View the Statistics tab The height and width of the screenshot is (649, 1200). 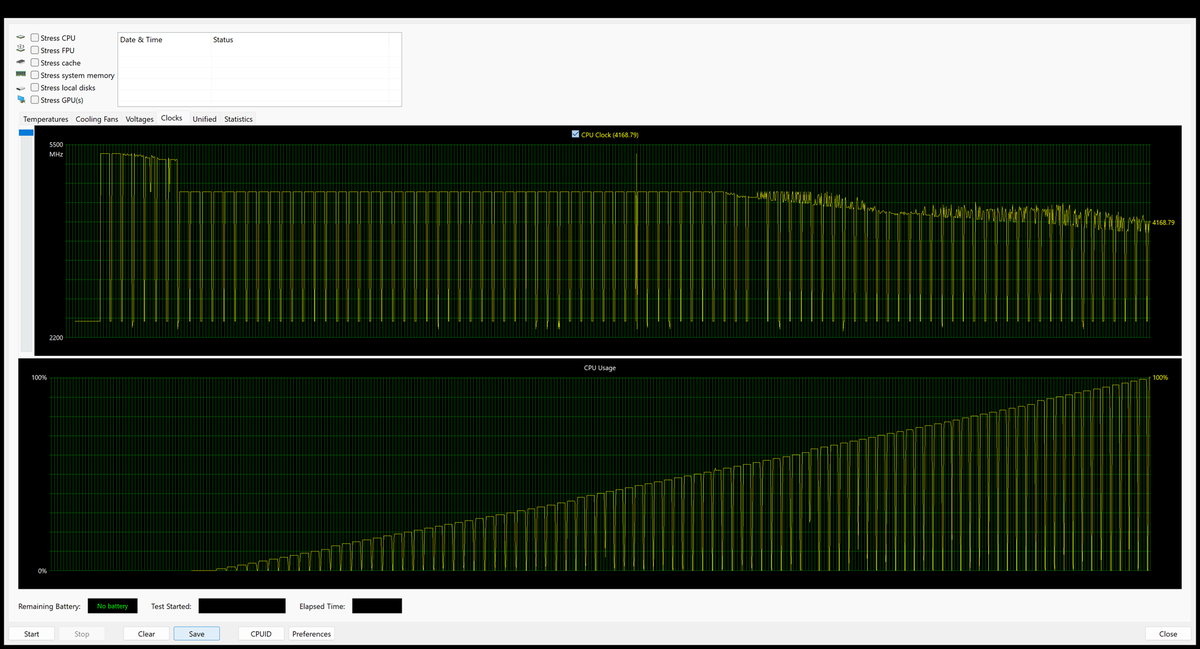[x=238, y=118]
